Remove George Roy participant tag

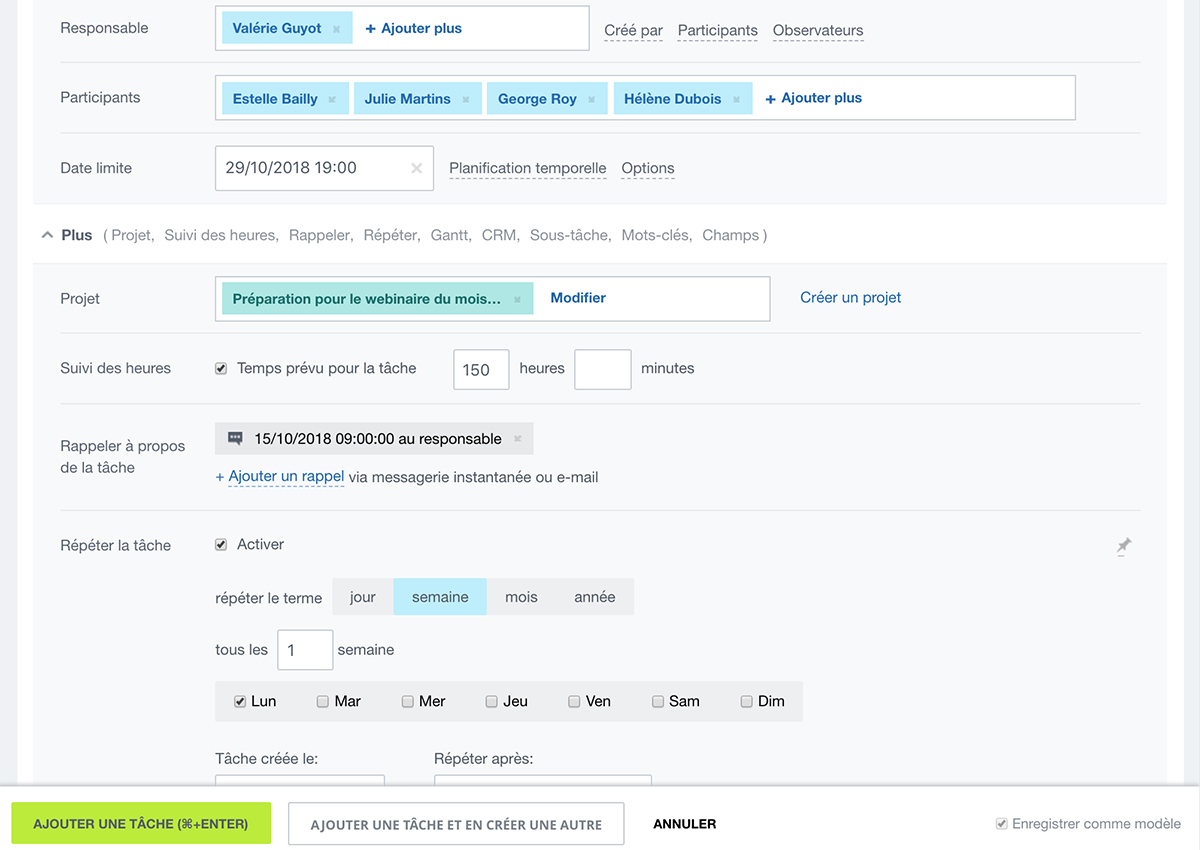pos(591,99)
